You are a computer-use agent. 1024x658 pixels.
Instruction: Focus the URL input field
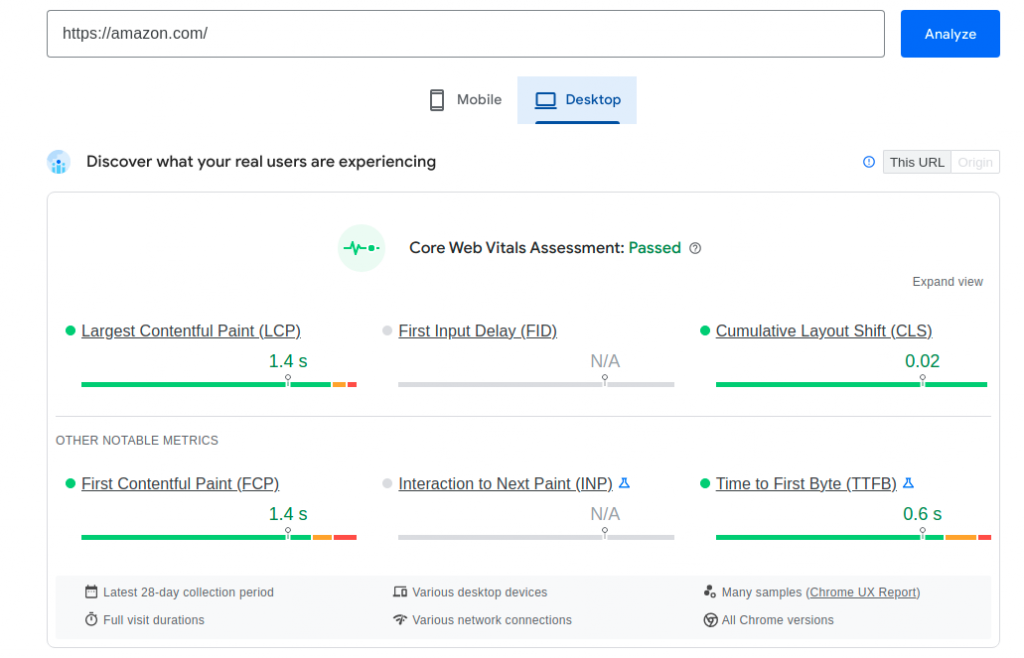[466, 34]
